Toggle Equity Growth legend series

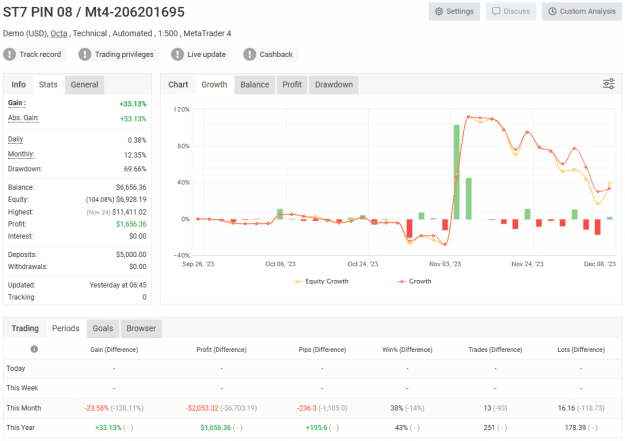pos(321,281)
